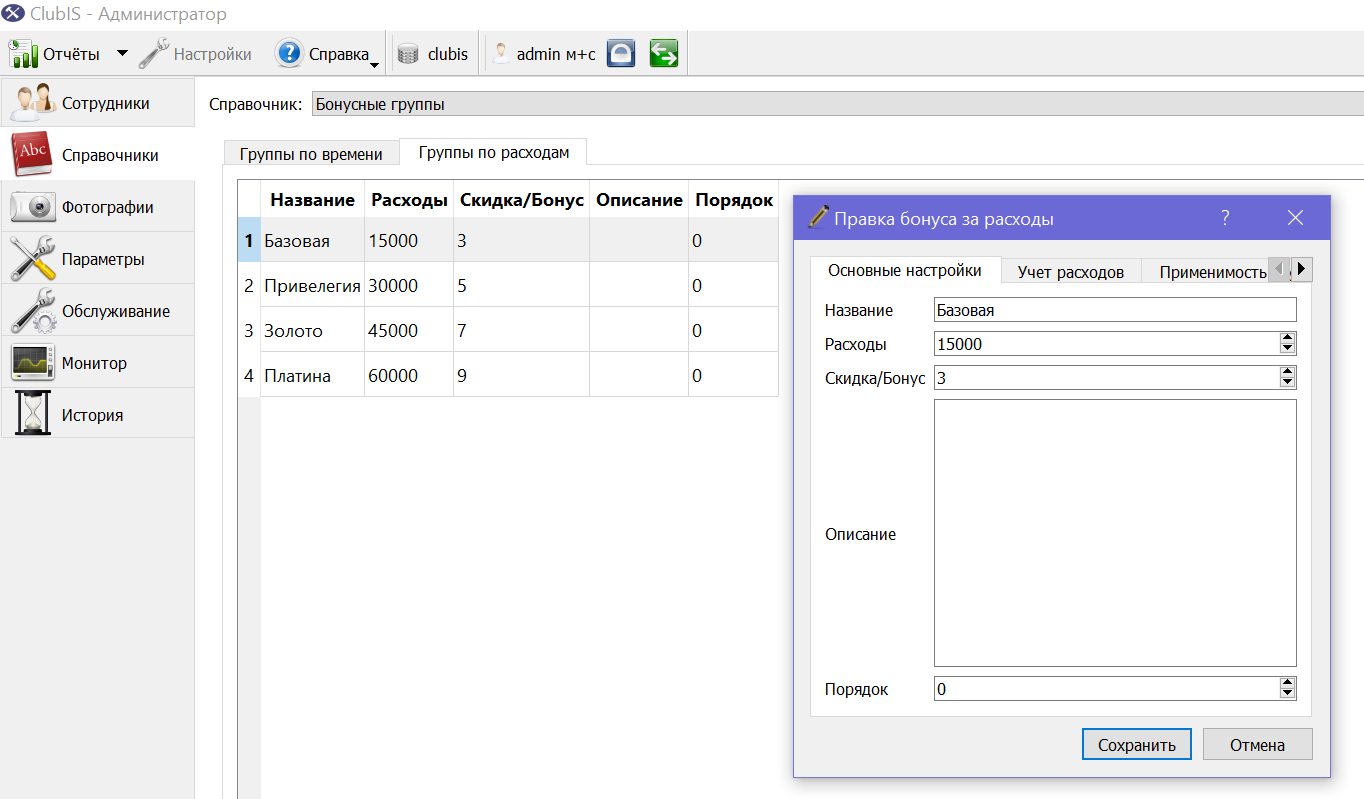Open the Справочник Бонусные группы selector
The height and width of the screenshot is (799, 1364).
point(837,104)
